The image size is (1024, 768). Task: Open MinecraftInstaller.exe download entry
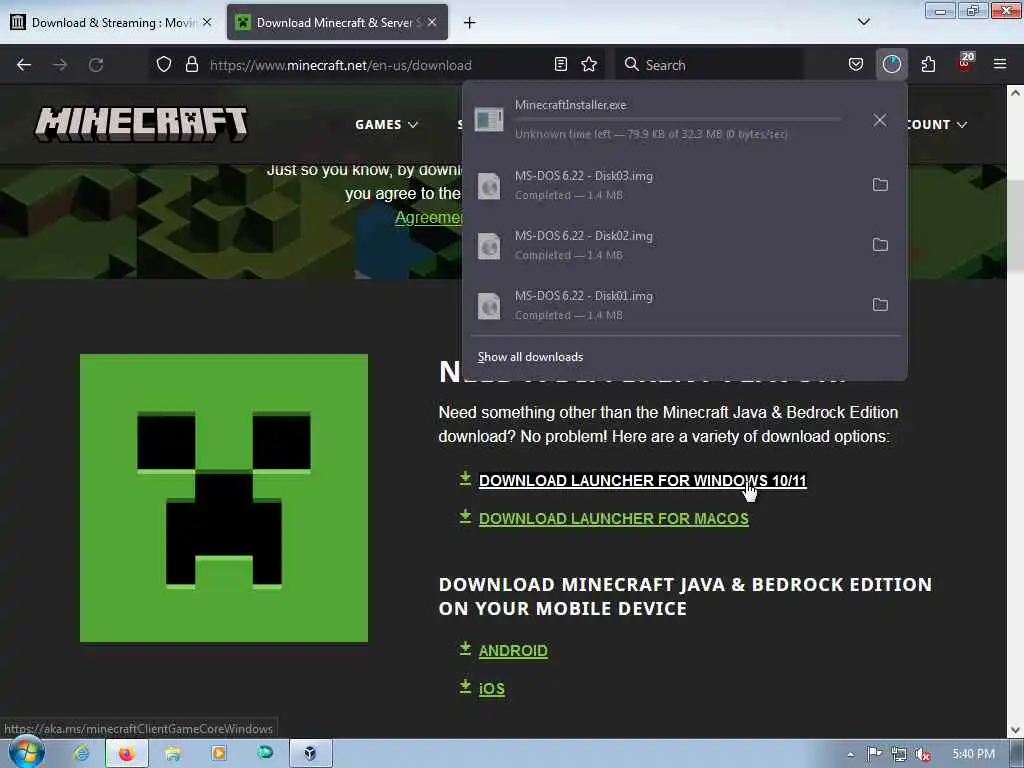click(663, 120)
